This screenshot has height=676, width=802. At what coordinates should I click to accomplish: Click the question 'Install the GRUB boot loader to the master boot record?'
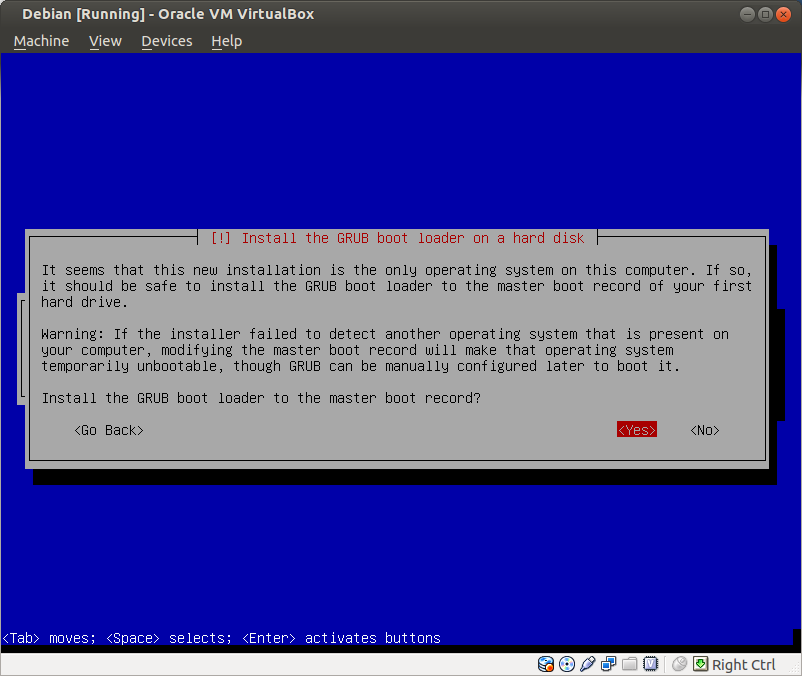pos(261,398)
